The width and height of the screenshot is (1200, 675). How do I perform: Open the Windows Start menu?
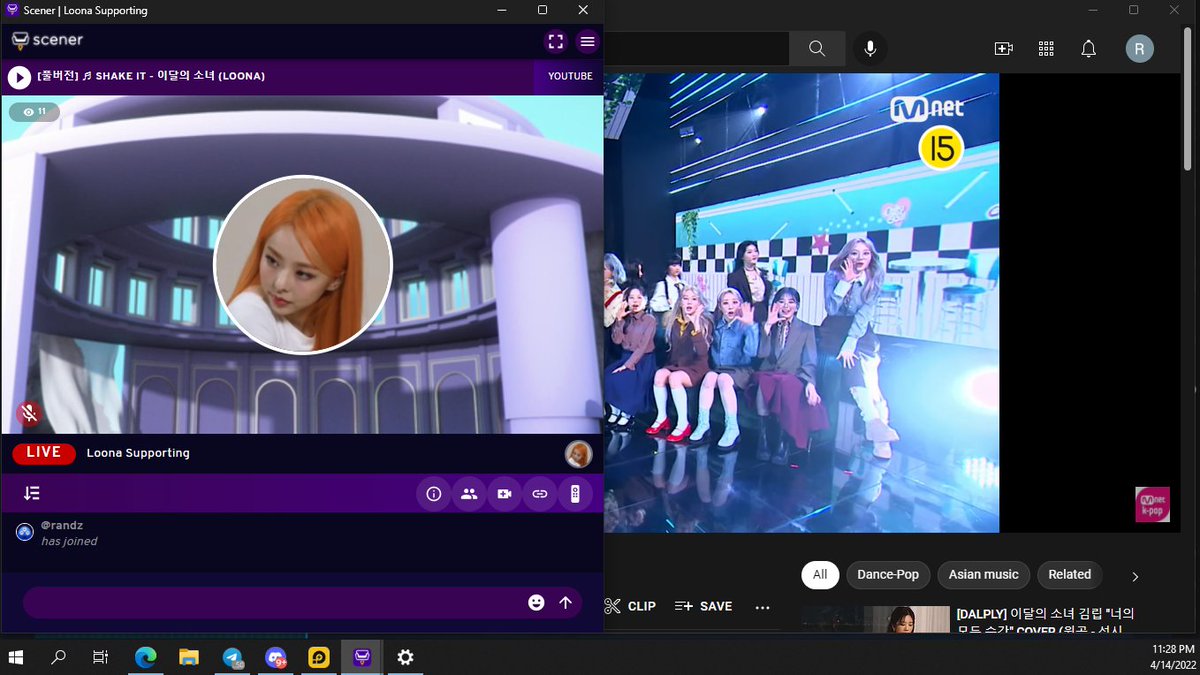click(x=16, y=657)
